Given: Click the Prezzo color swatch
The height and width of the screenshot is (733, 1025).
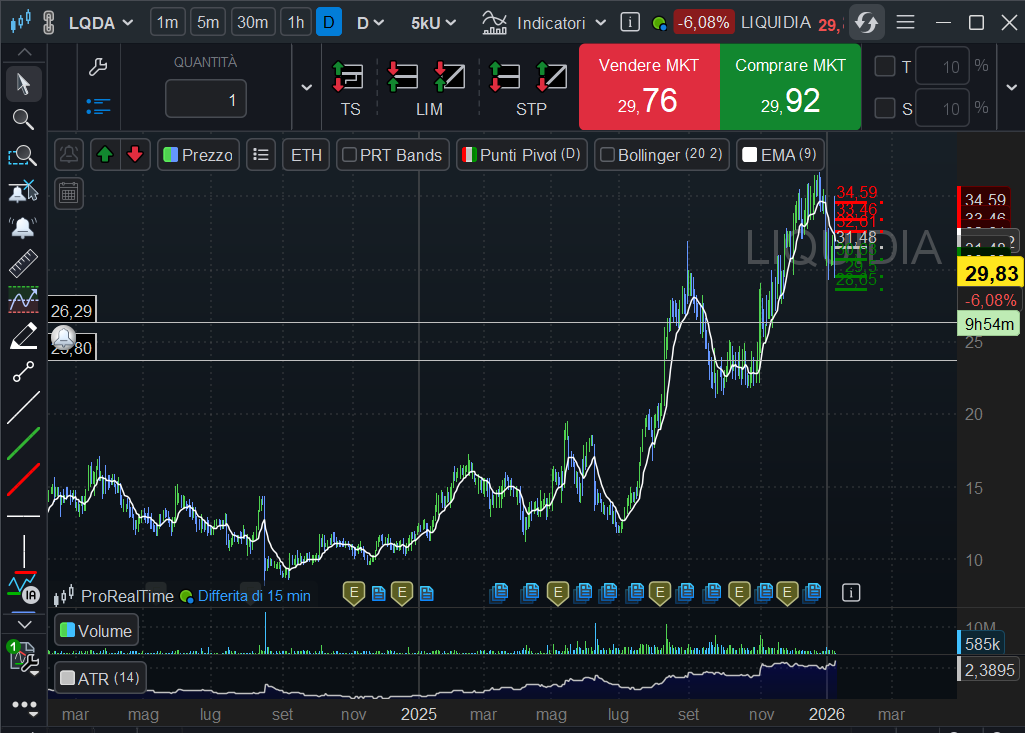Looking at the screenshot, I should (171, 155).
